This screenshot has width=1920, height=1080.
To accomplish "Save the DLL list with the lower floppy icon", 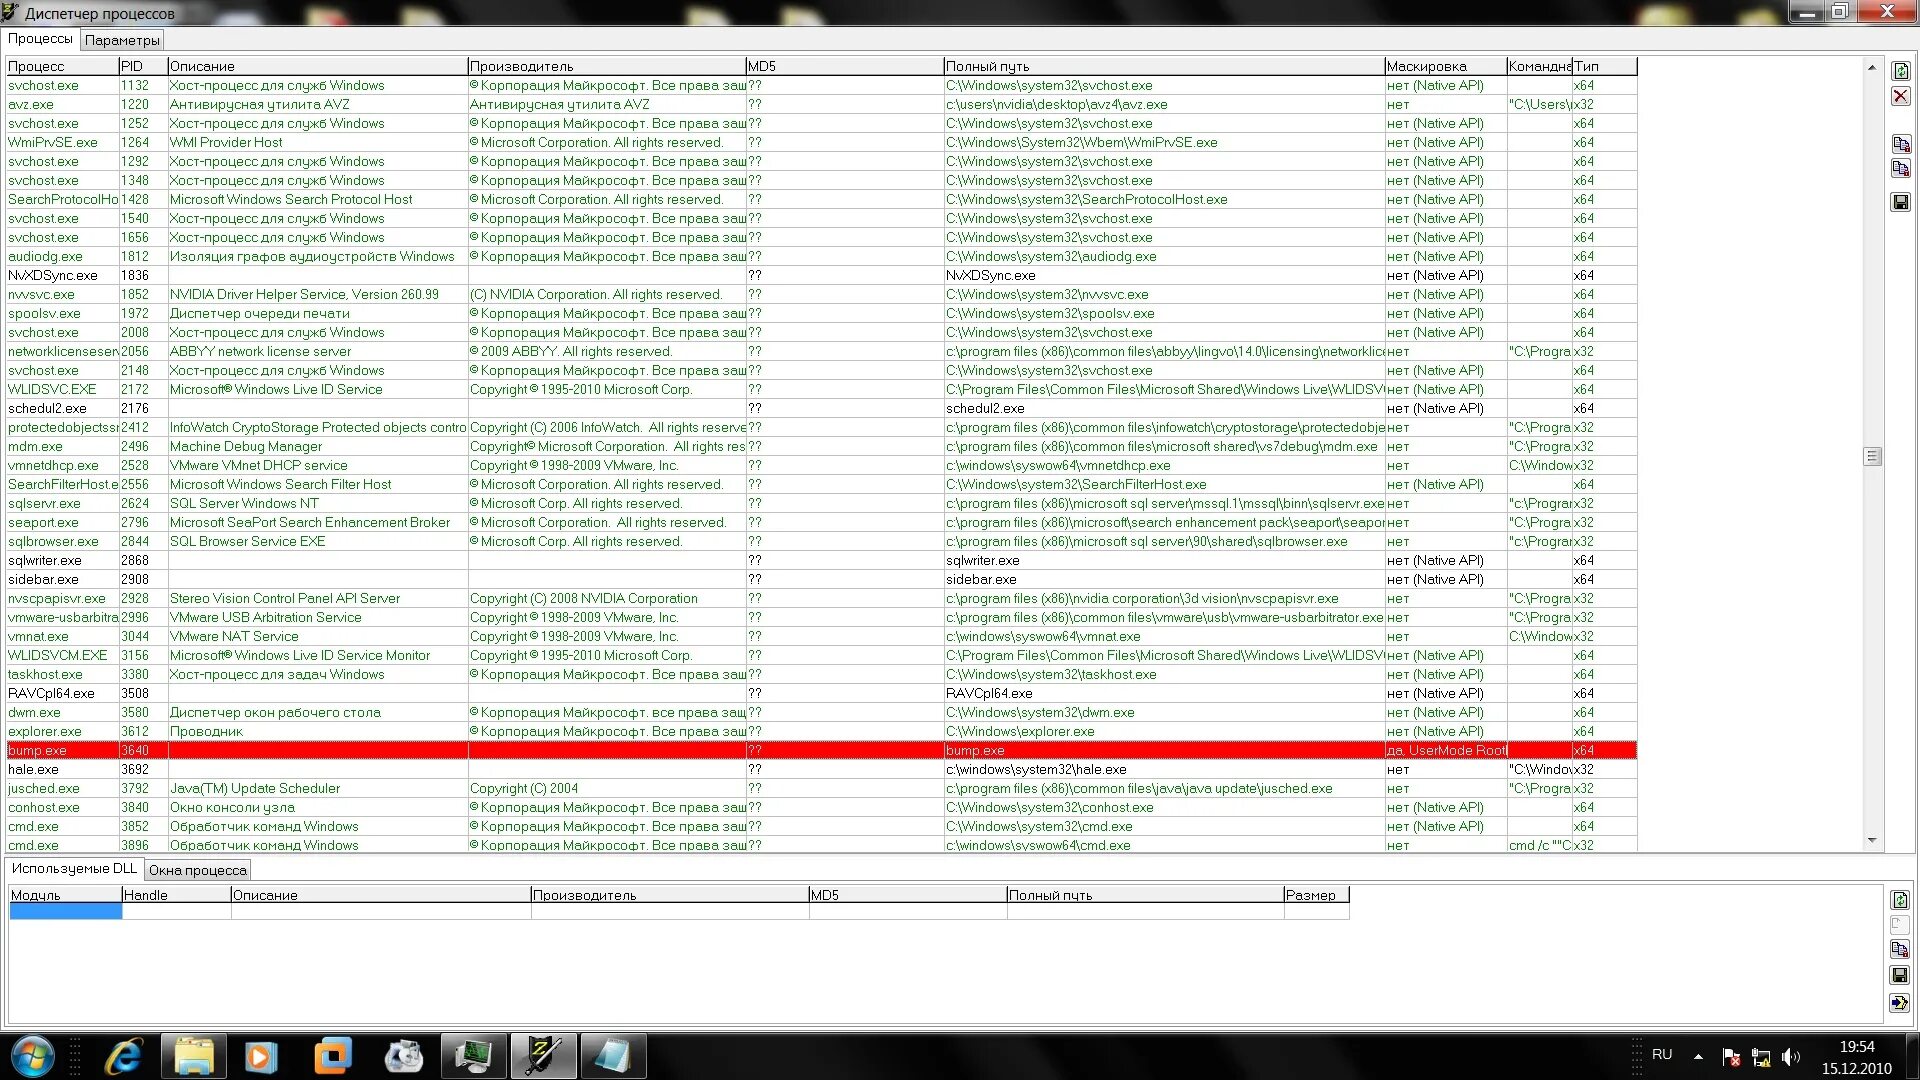I will pos(1899,975).
